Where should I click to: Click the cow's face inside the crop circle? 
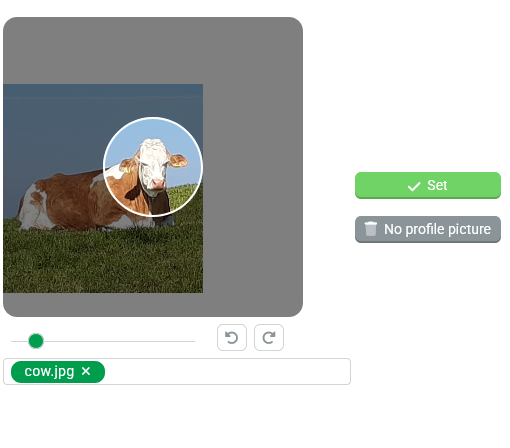[x=152, y=167]
